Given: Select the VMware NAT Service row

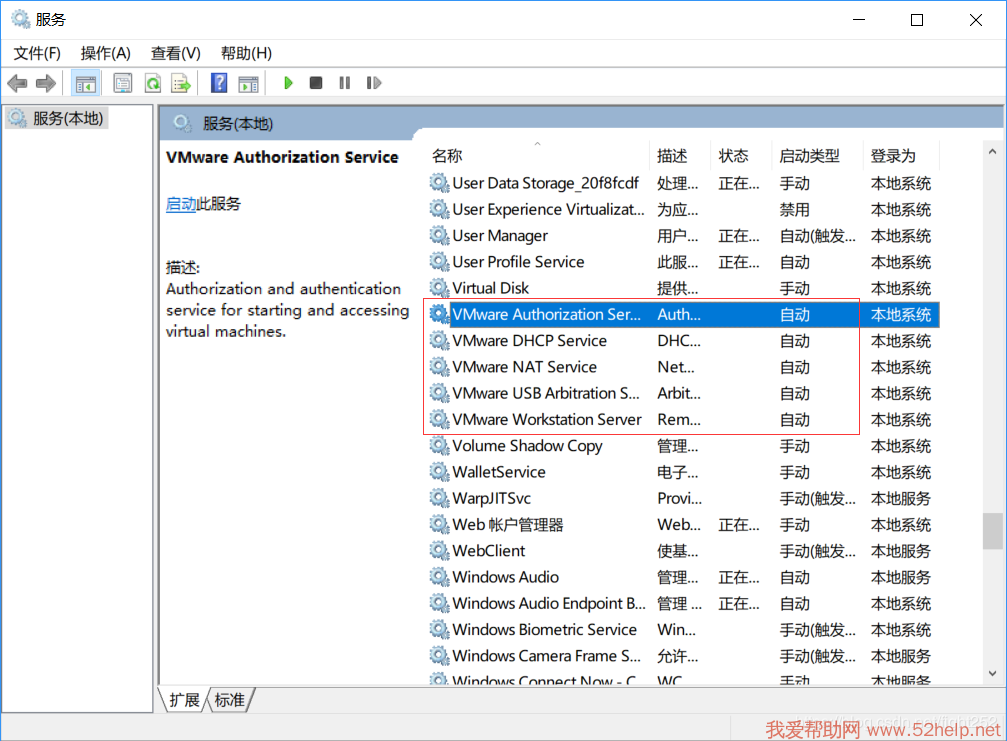Looking at the screenshot, I should 524,367.
